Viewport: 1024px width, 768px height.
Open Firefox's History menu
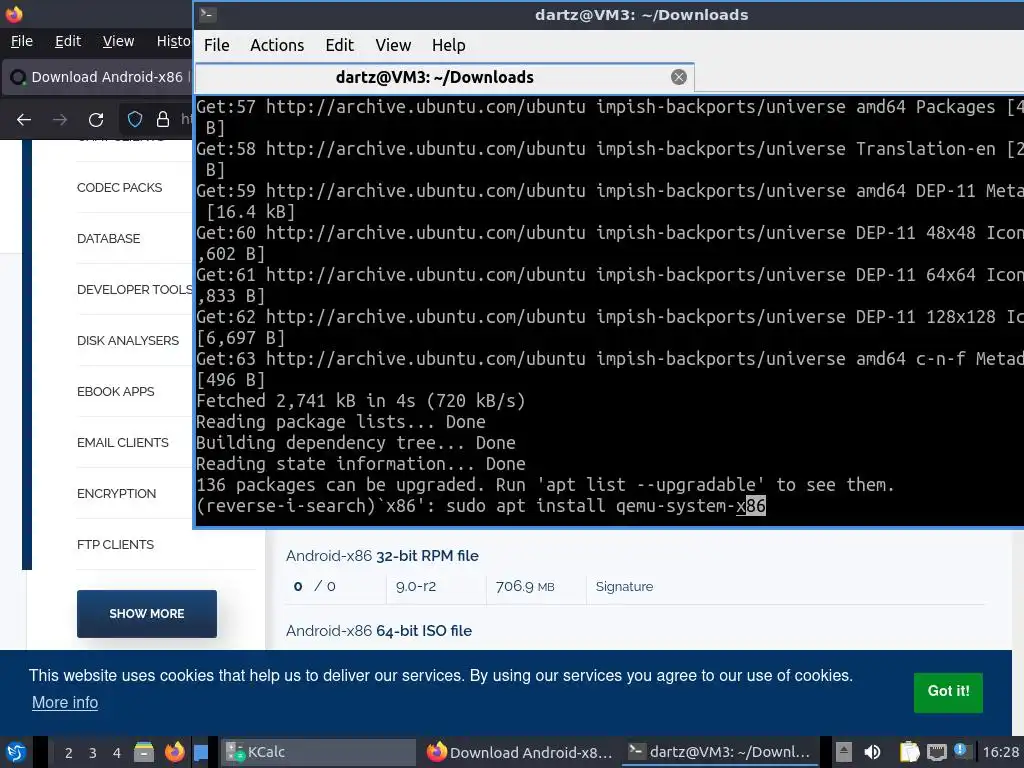[x=174, y=41]
